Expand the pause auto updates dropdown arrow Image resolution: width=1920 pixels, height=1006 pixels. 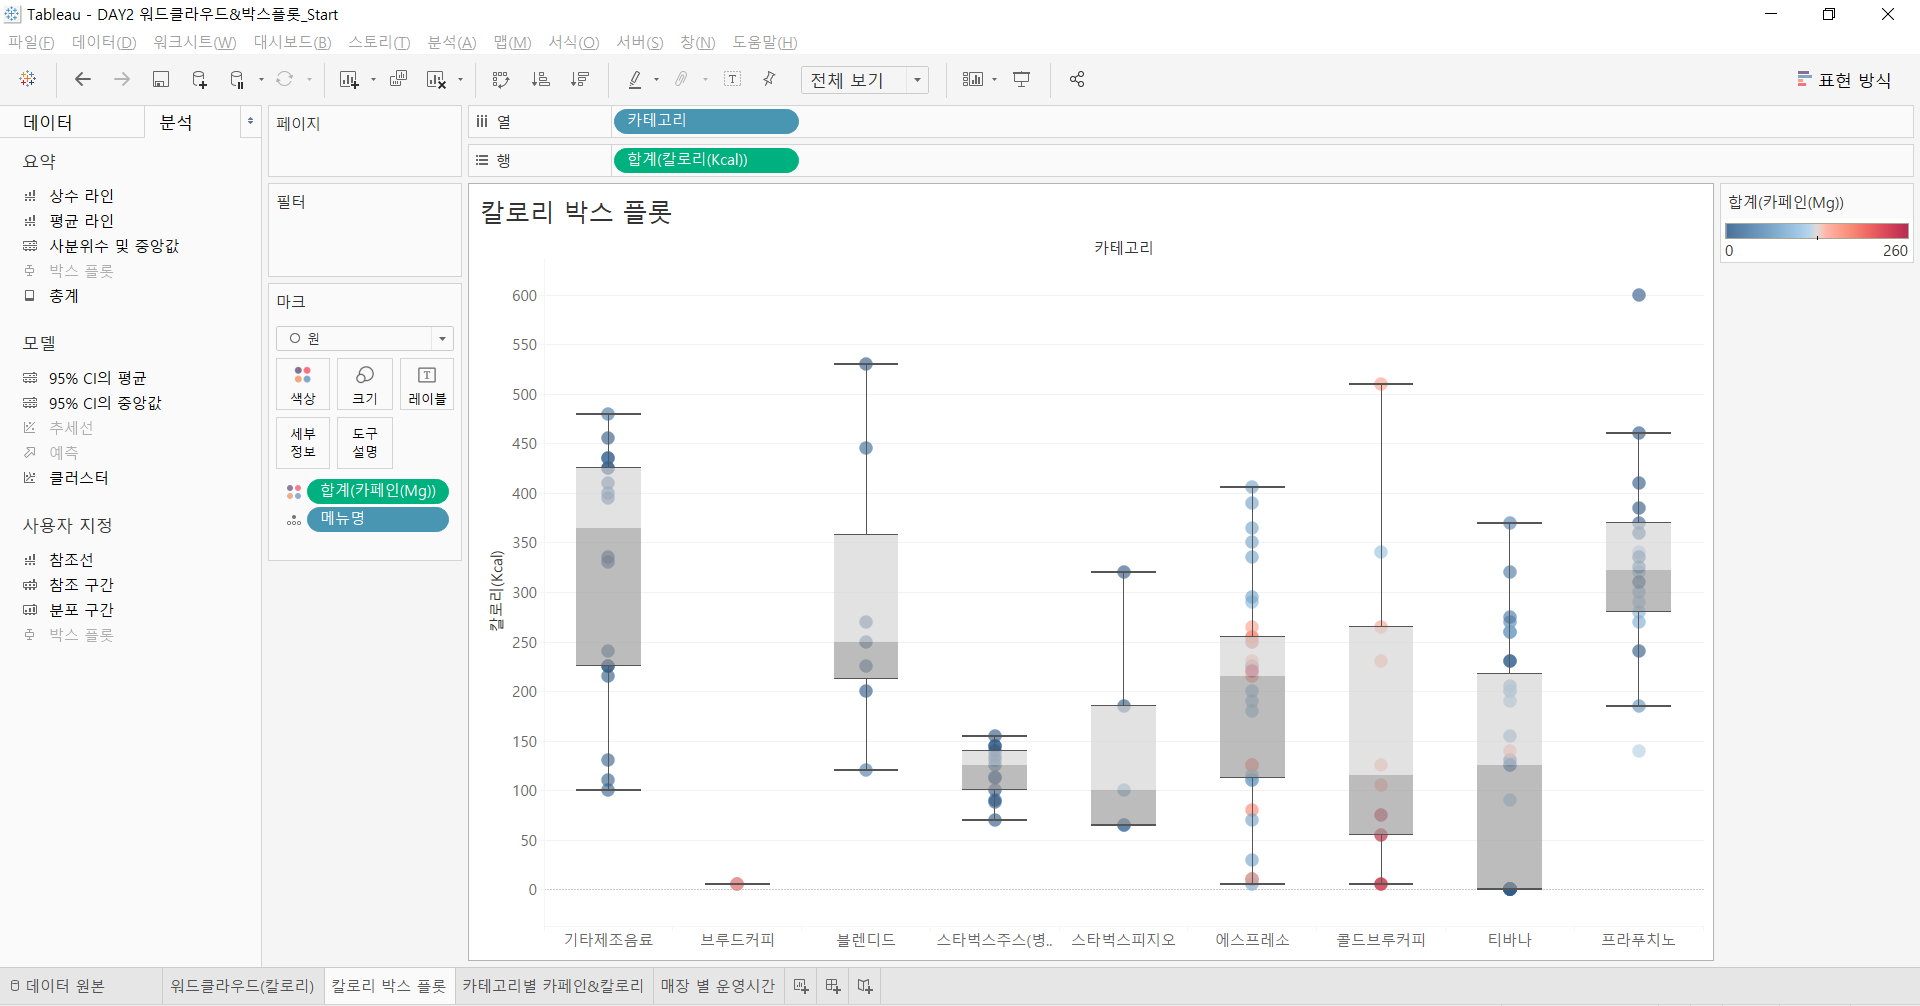click(261, 80)
